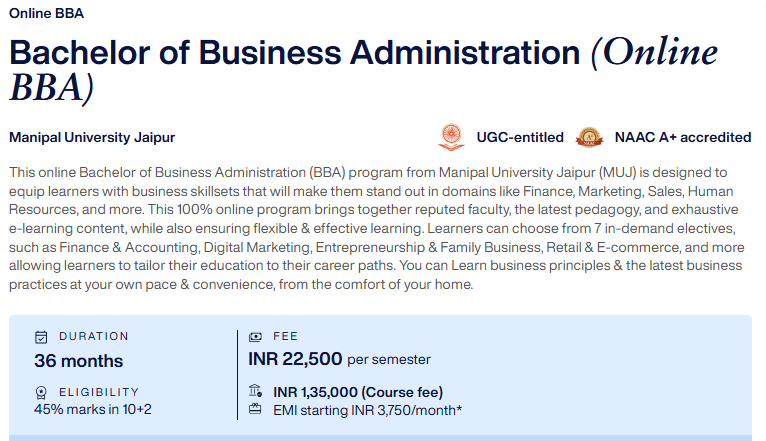Click the NAAC A+ accredited label
Viewport: 766px width, 441px height.
click(x=682, y=137)
